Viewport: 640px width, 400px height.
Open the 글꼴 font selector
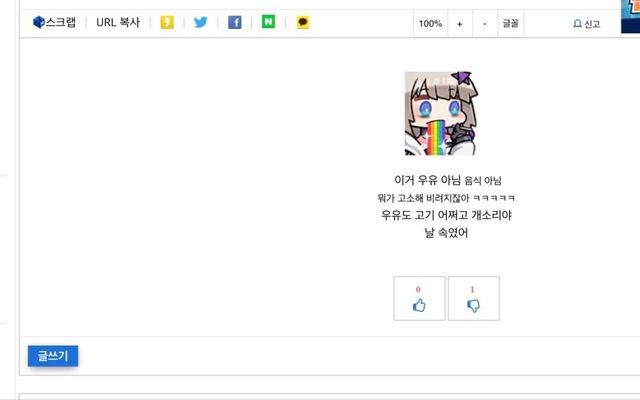[511, 24]
